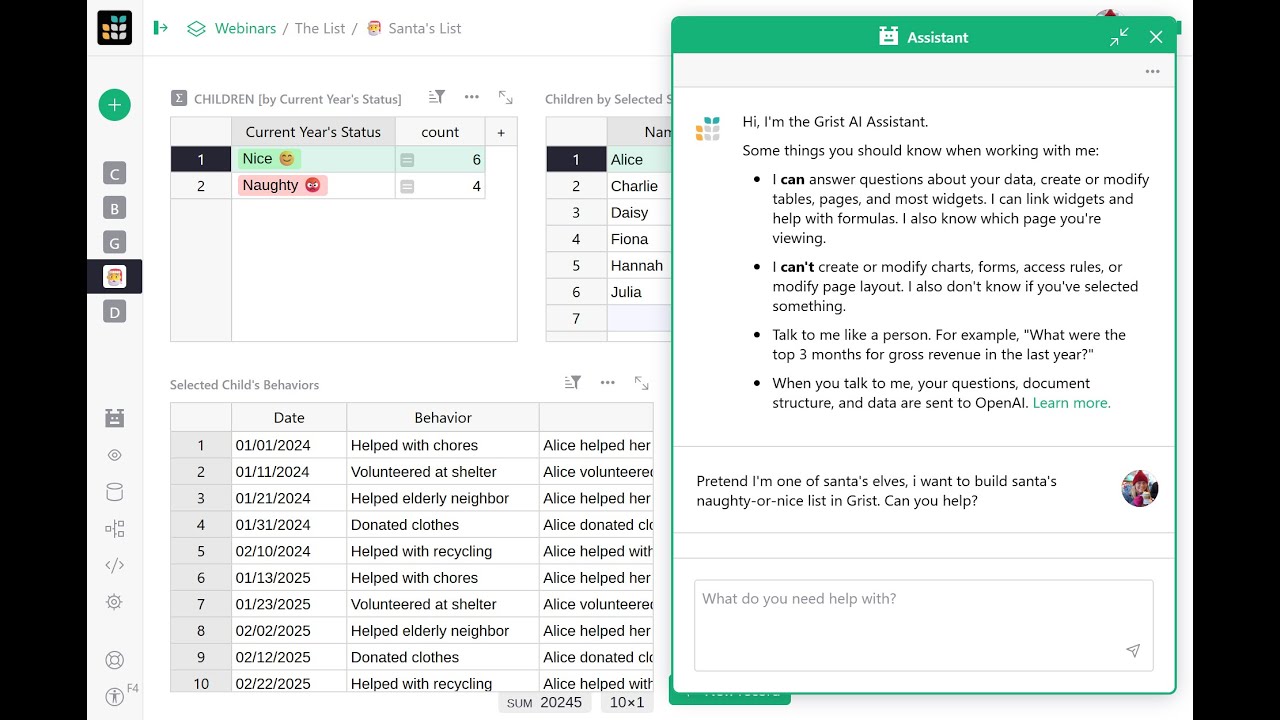
Task: Click the Grist logo home icon
Action: tap(114, 28)
